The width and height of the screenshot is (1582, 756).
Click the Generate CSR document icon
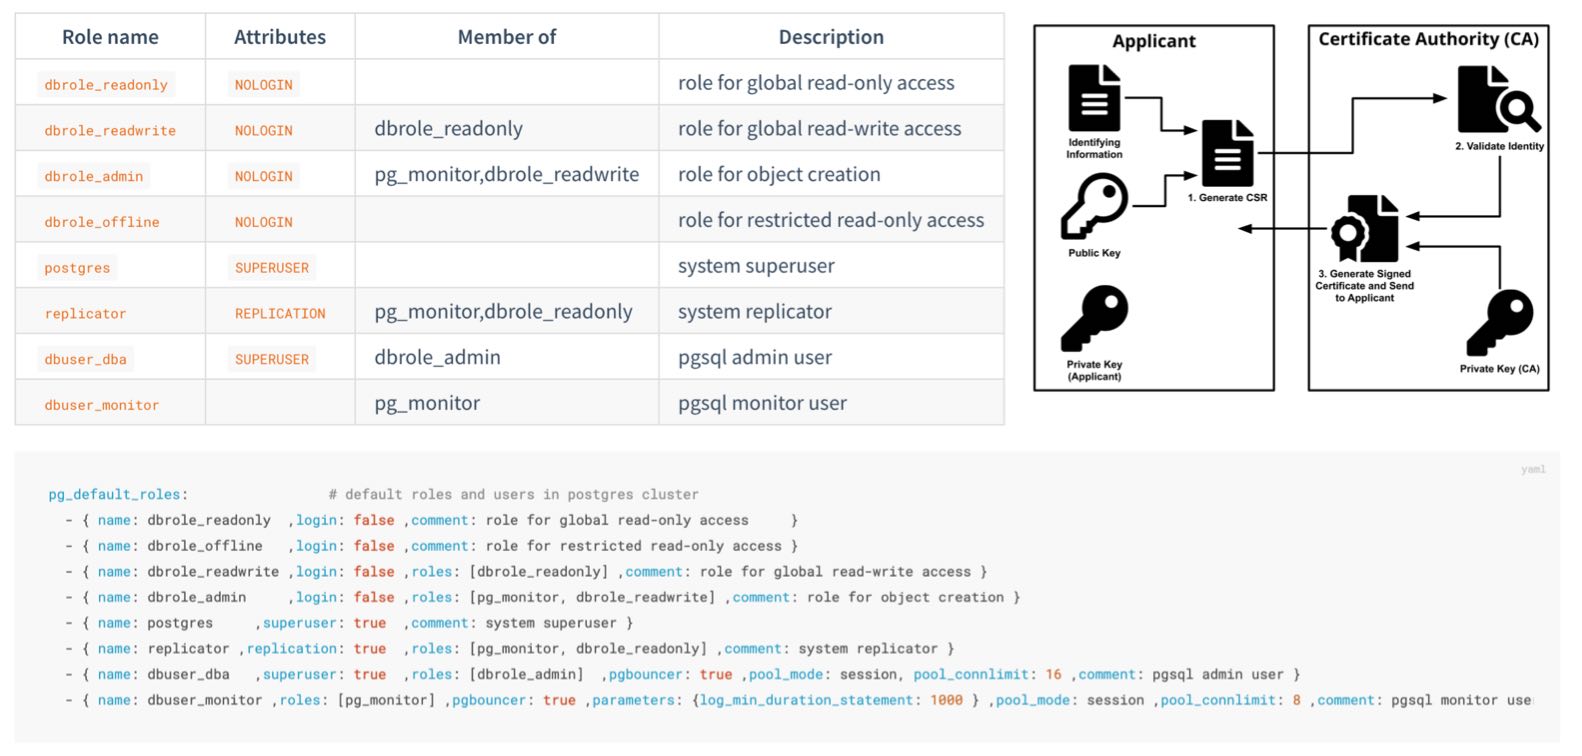point(1227,153)
